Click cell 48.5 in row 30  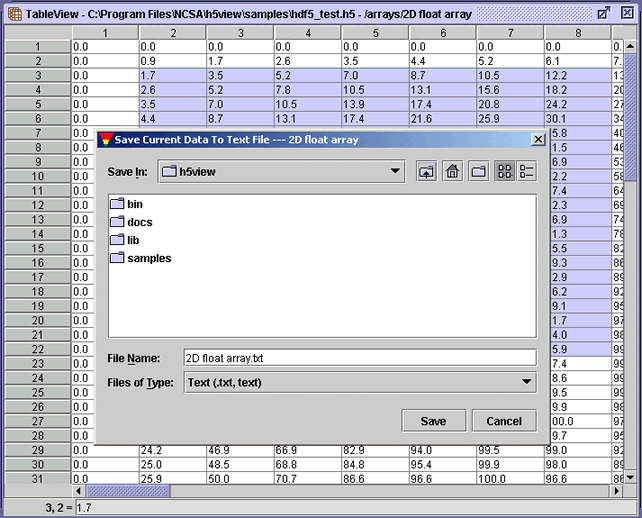[x=240, y=464]
